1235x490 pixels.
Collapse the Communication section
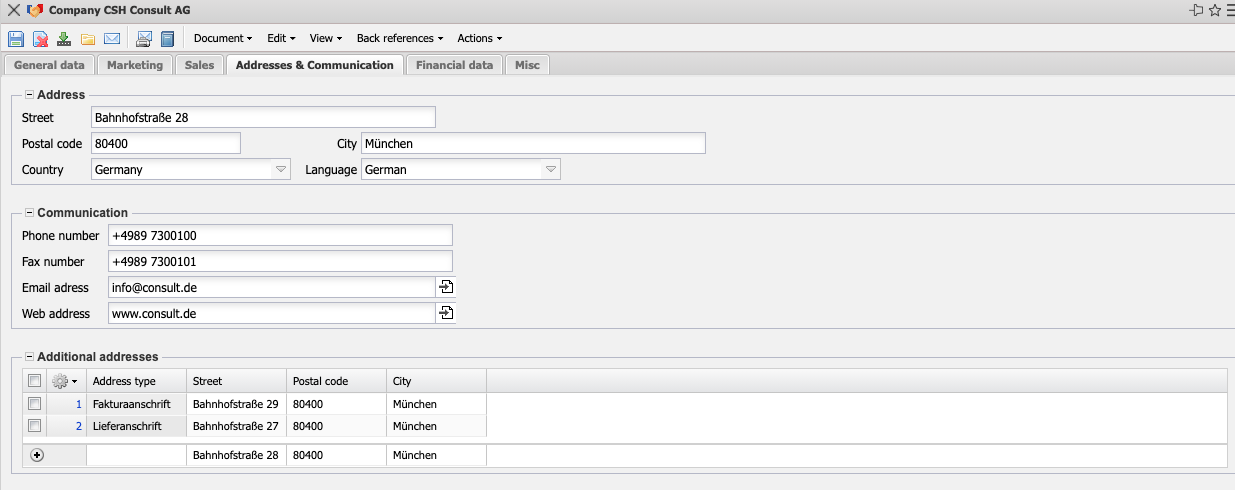point(29,213)
